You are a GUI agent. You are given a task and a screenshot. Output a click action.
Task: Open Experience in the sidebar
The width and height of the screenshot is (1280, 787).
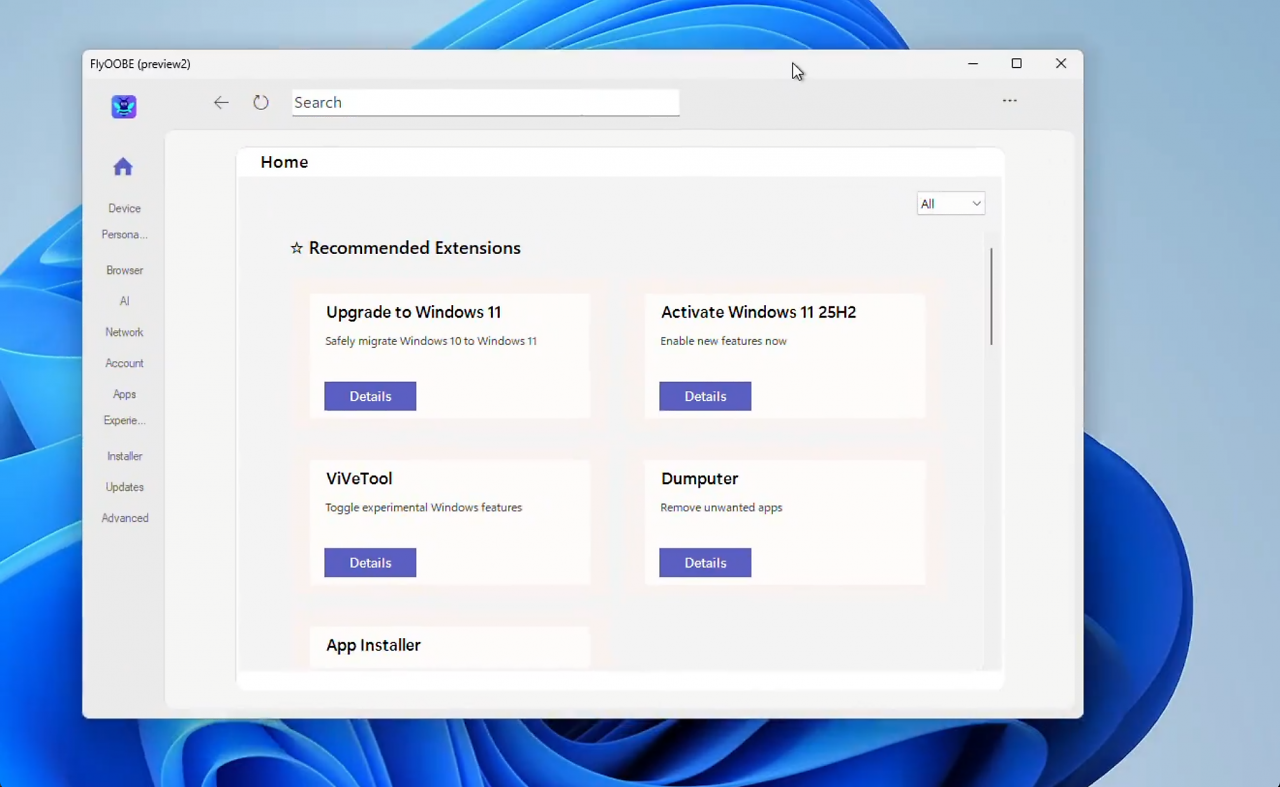(125, 420)
